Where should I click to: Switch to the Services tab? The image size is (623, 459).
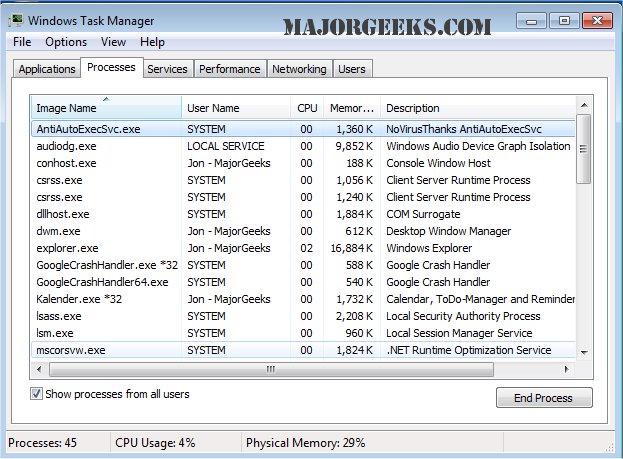tap(167, 69)
